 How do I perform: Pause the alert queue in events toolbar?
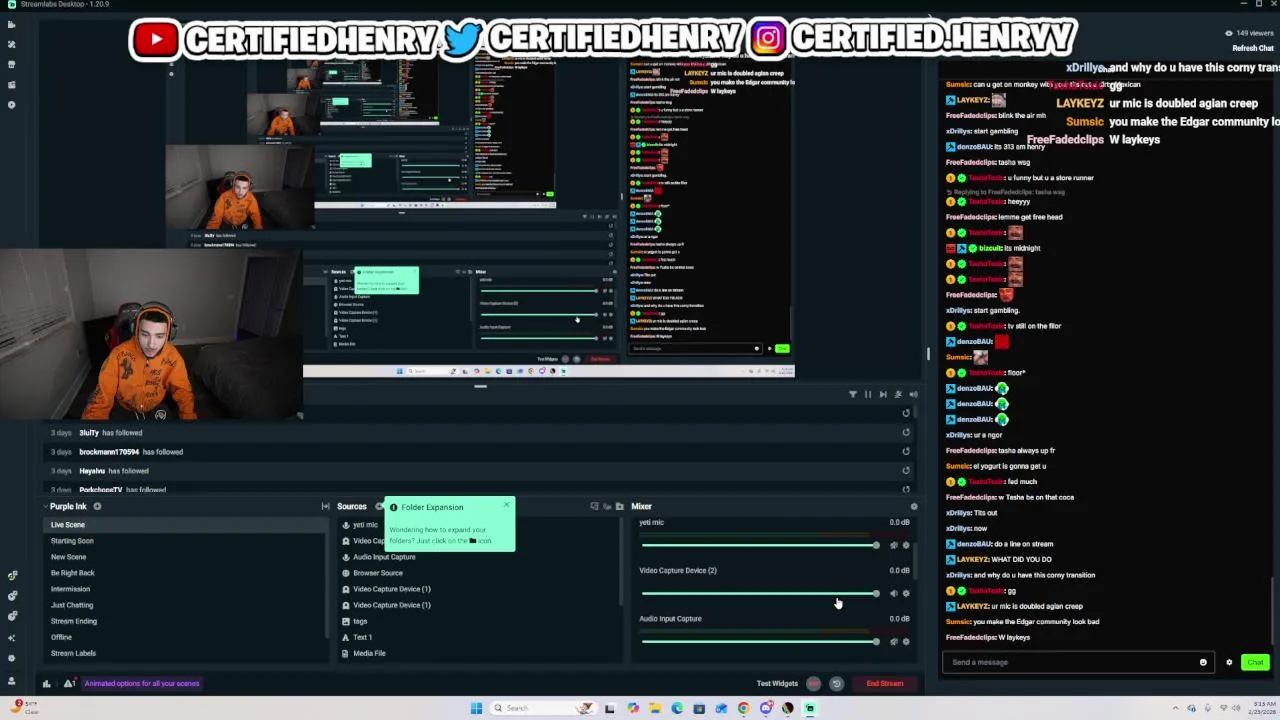point(868,394)
